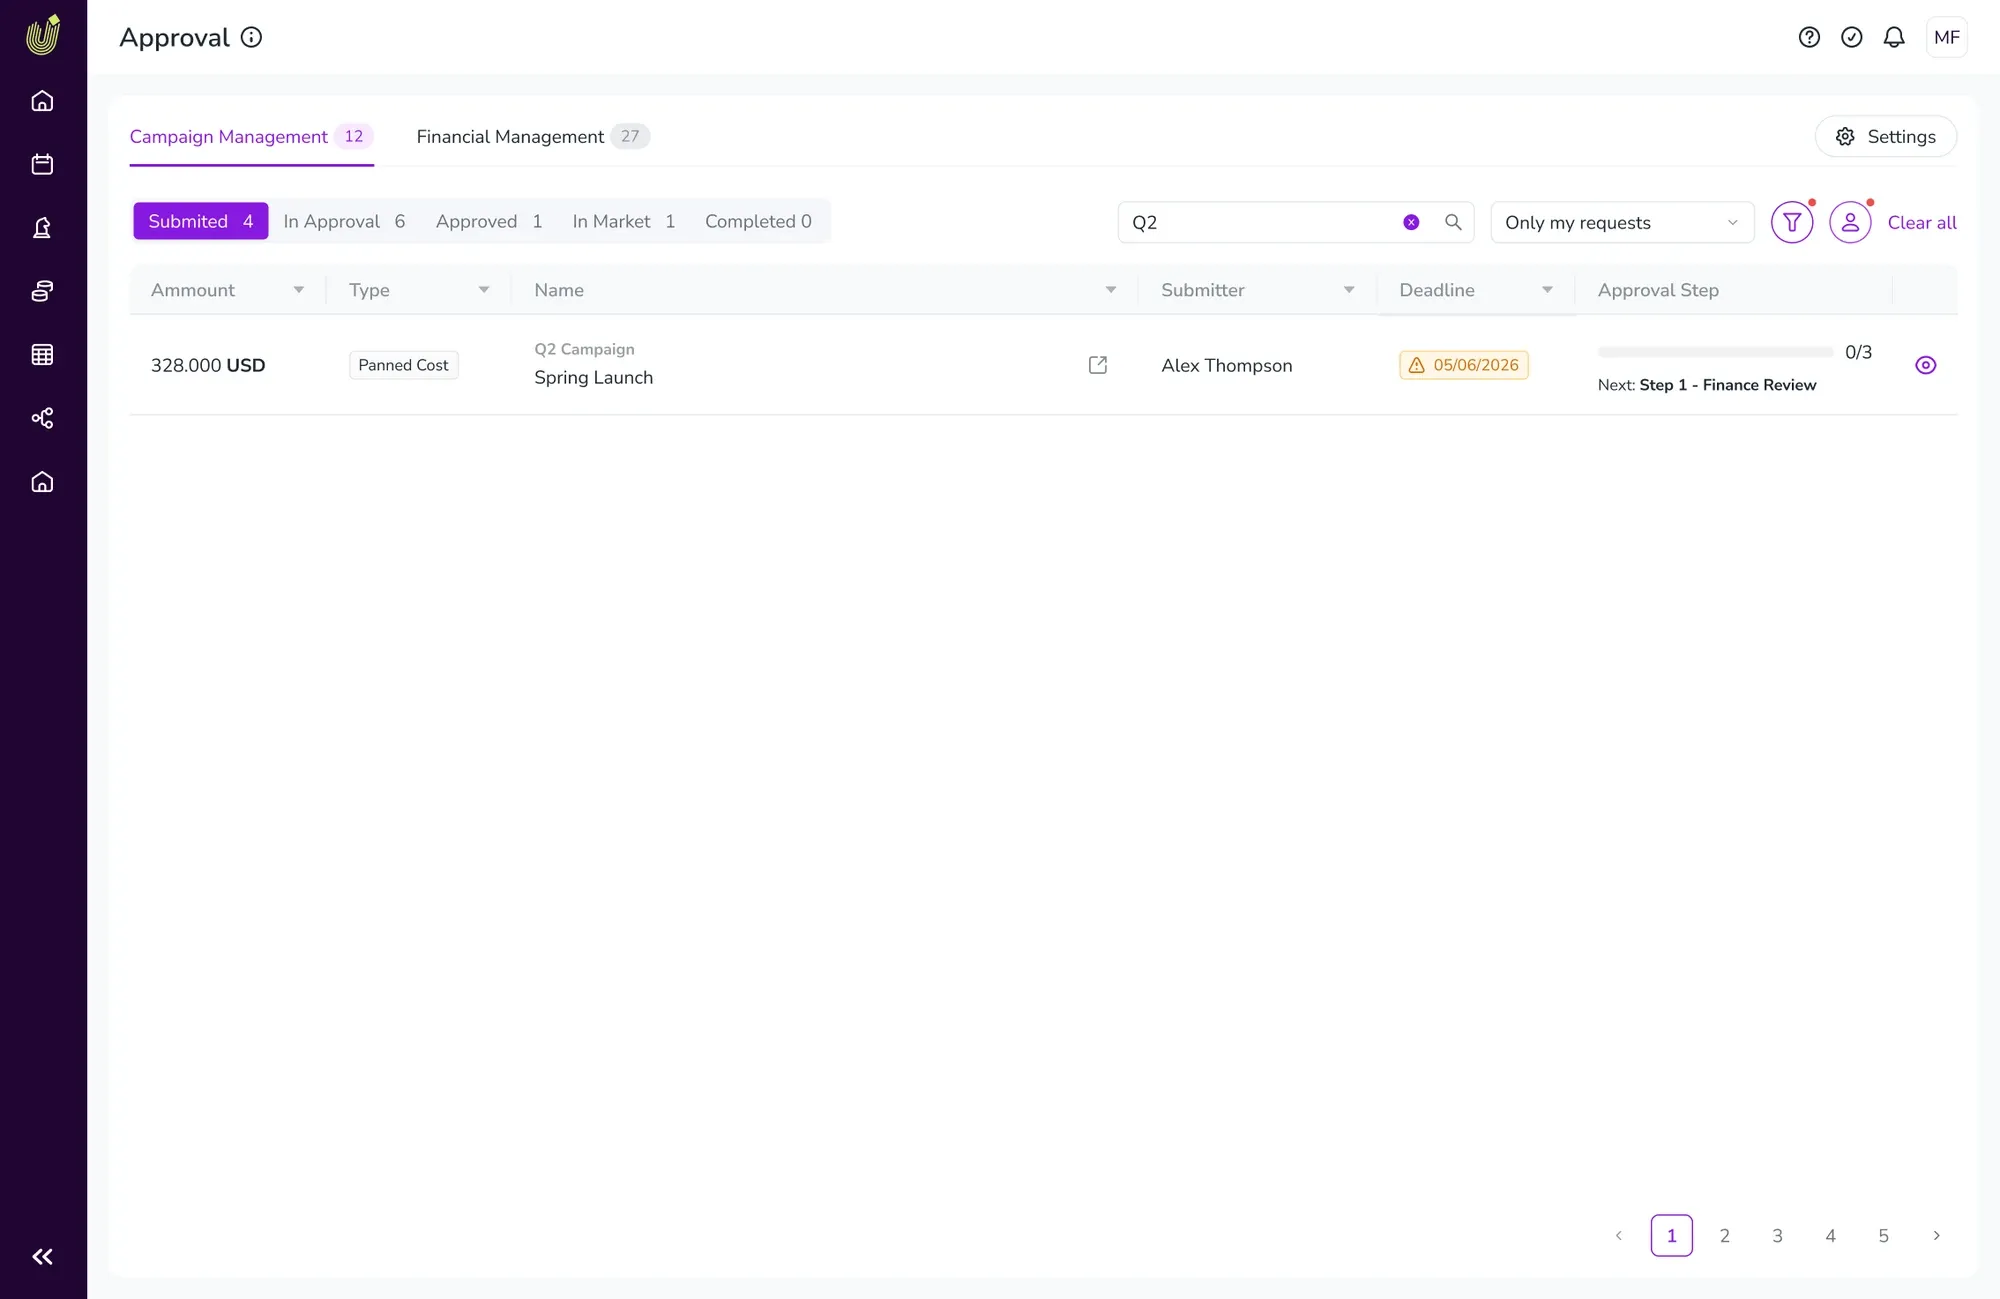This screenshot has height=1299, width=2000.
Task: View the Spring Launch request with the eye icon
Action: 1926,365
